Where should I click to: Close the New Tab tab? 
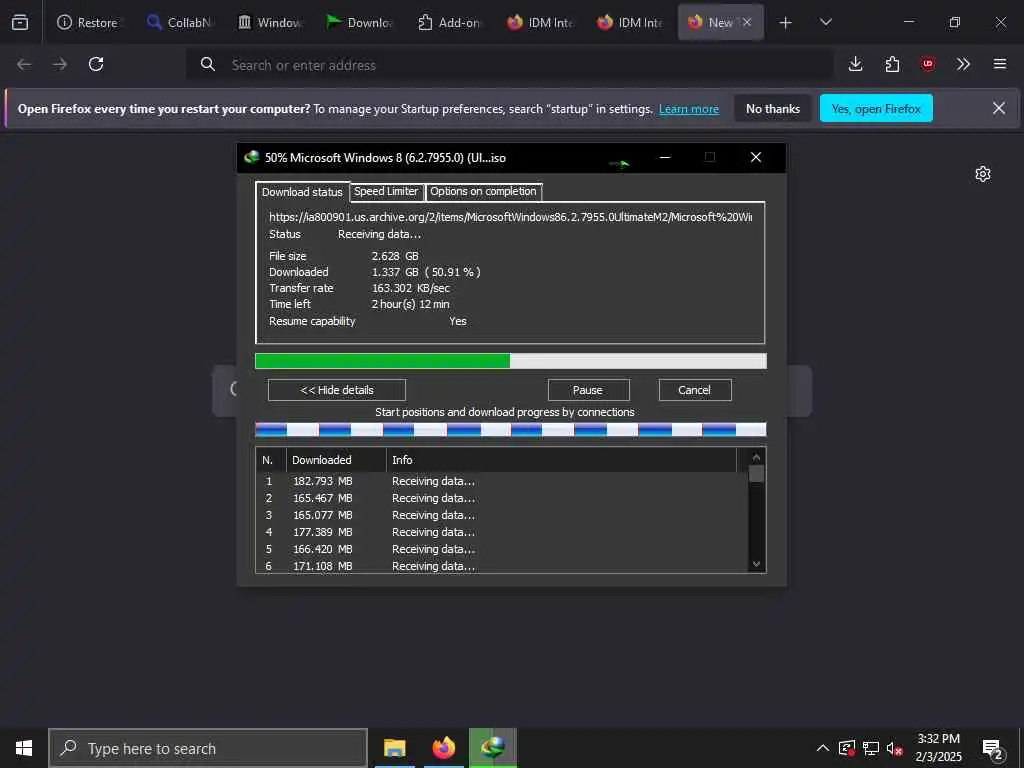pyautogui.click(x=746, y=22)
